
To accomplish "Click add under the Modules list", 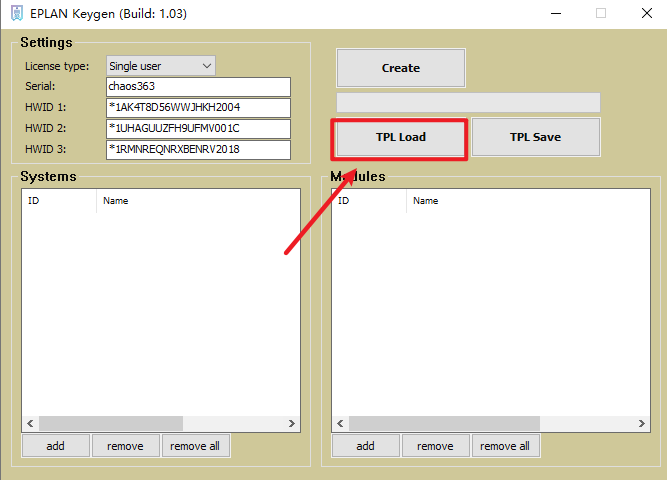I will pyautogui.click(x=365, y=446).
